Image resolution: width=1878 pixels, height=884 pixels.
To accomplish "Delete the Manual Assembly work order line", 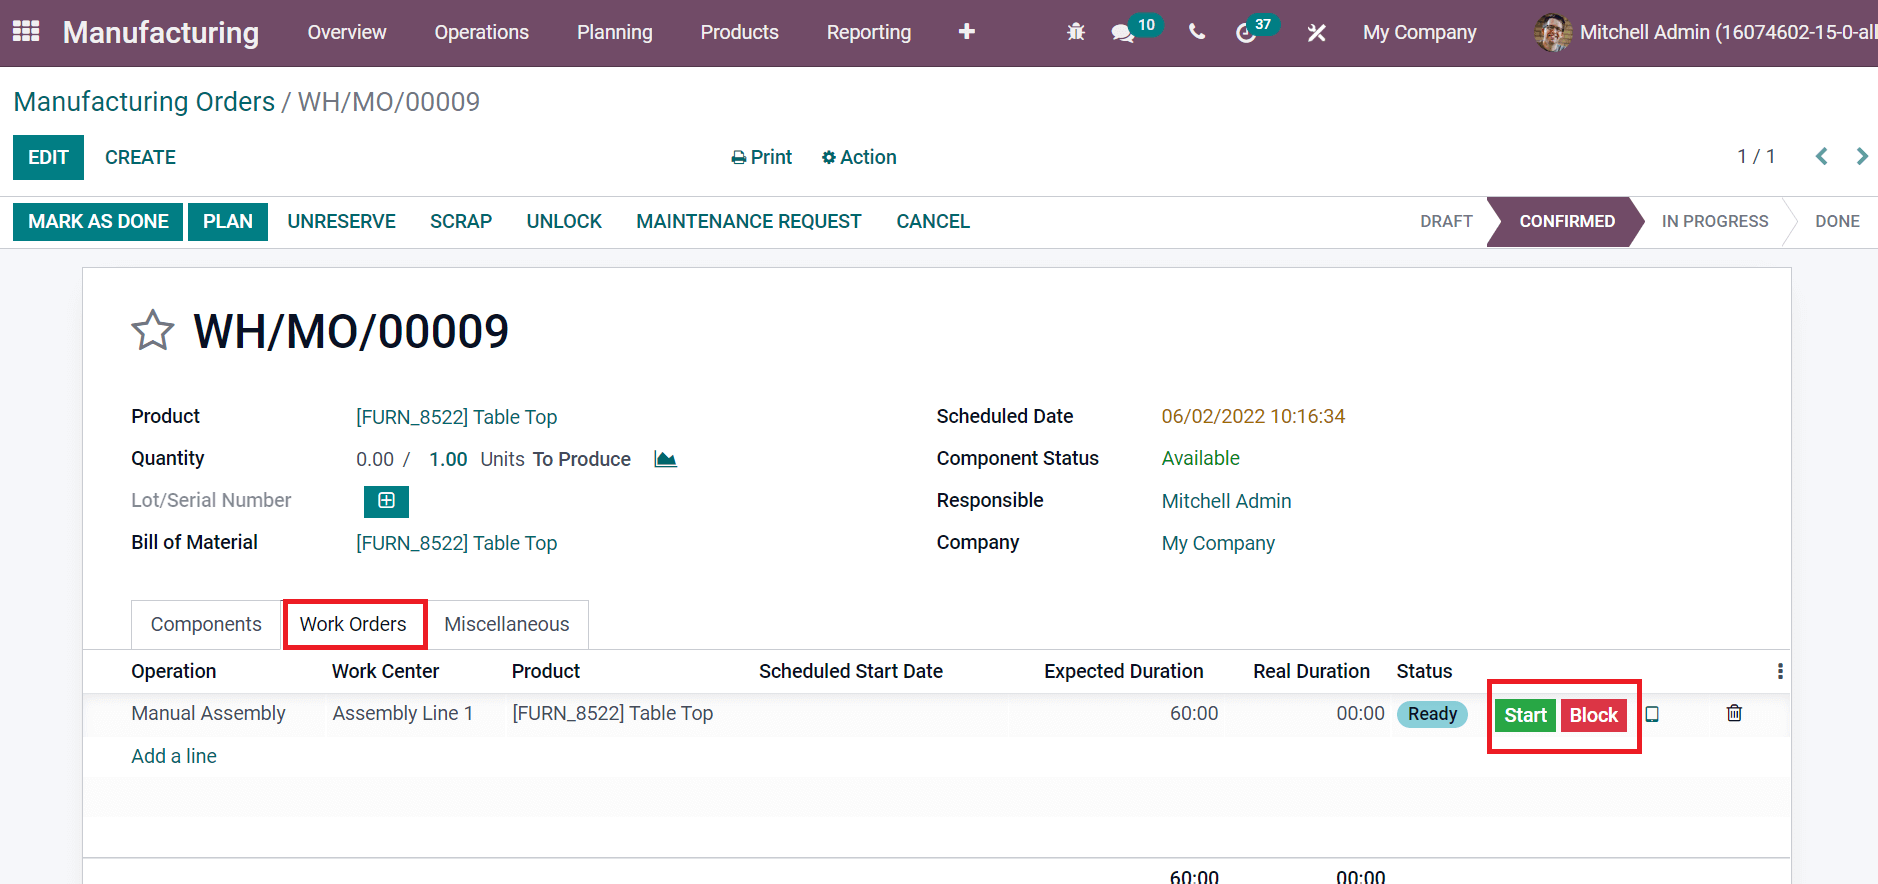I will 1734,713.
